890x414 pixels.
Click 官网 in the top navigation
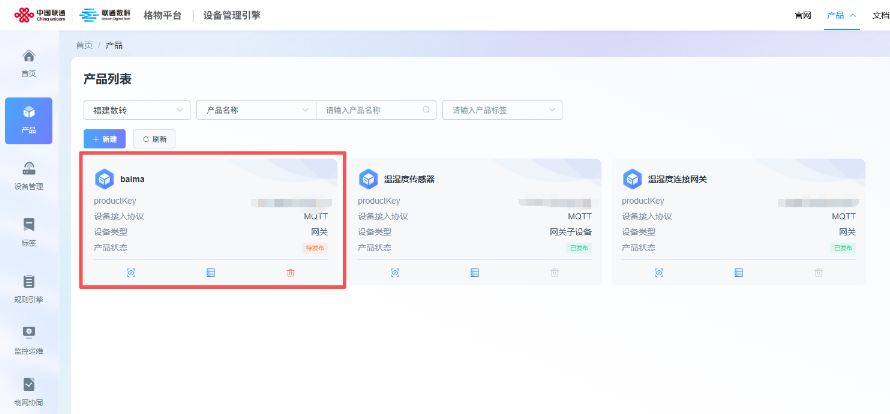[x=802, y=16]
